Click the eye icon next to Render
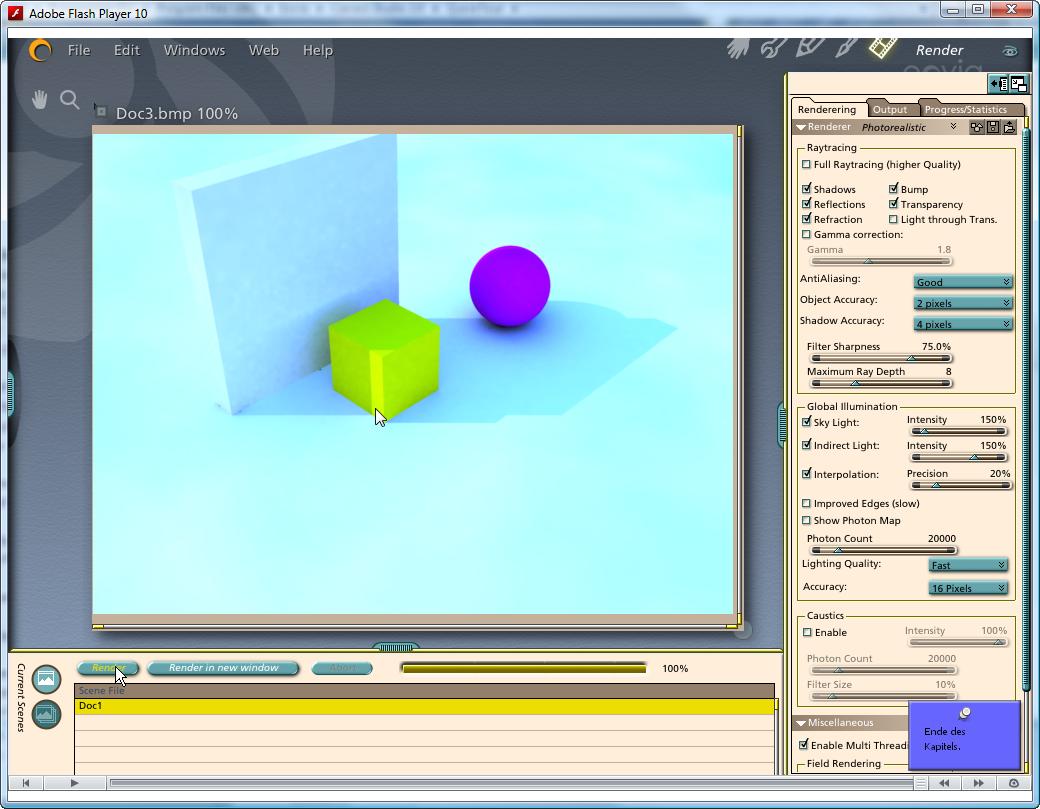The width and height of the screenshot is (1040, 809). coord(1009,51)
